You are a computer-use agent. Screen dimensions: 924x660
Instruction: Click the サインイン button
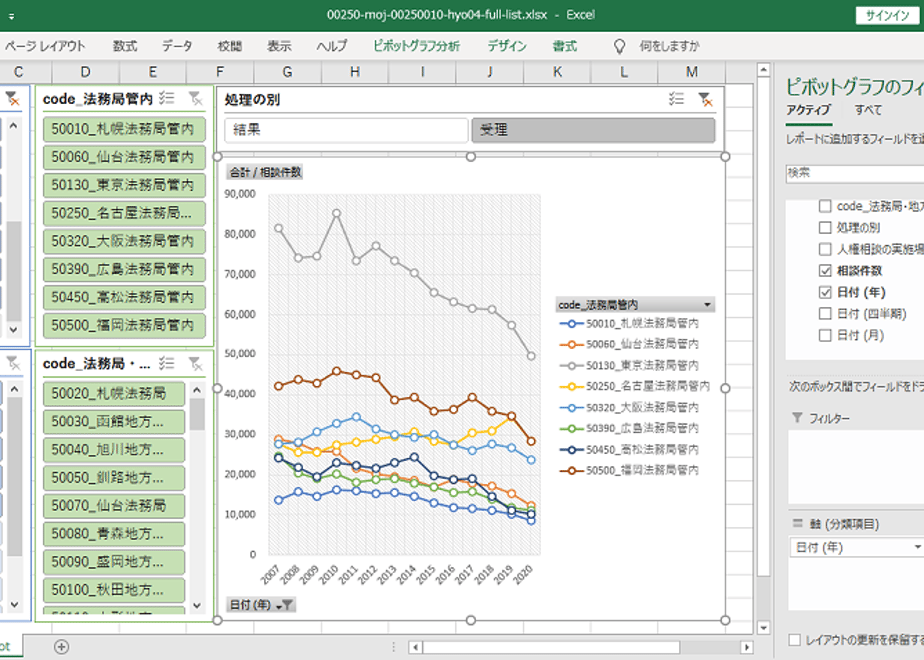pos(887,16)
